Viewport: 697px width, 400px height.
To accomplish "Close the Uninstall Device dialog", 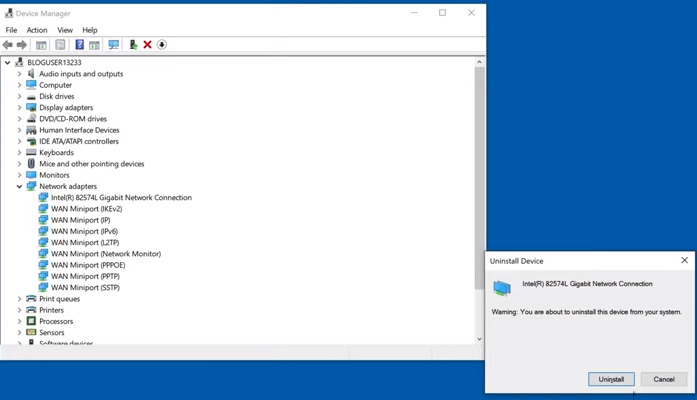I will 685,260.
